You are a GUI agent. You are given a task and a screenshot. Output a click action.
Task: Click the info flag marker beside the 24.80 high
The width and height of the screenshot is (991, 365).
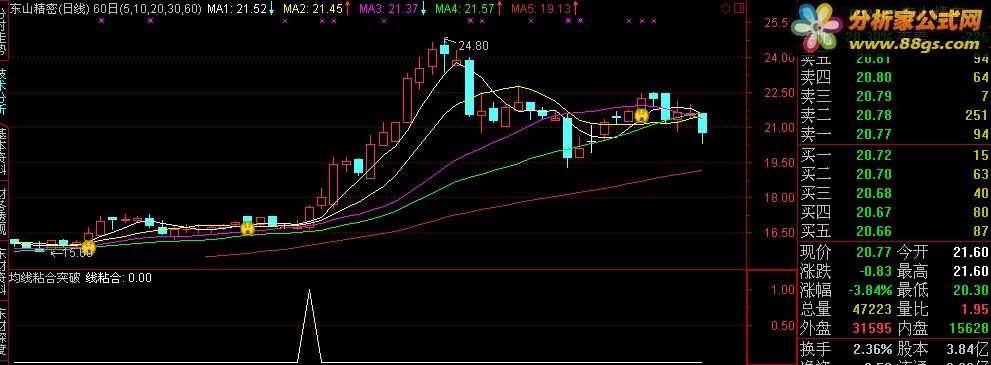[446, 39]
